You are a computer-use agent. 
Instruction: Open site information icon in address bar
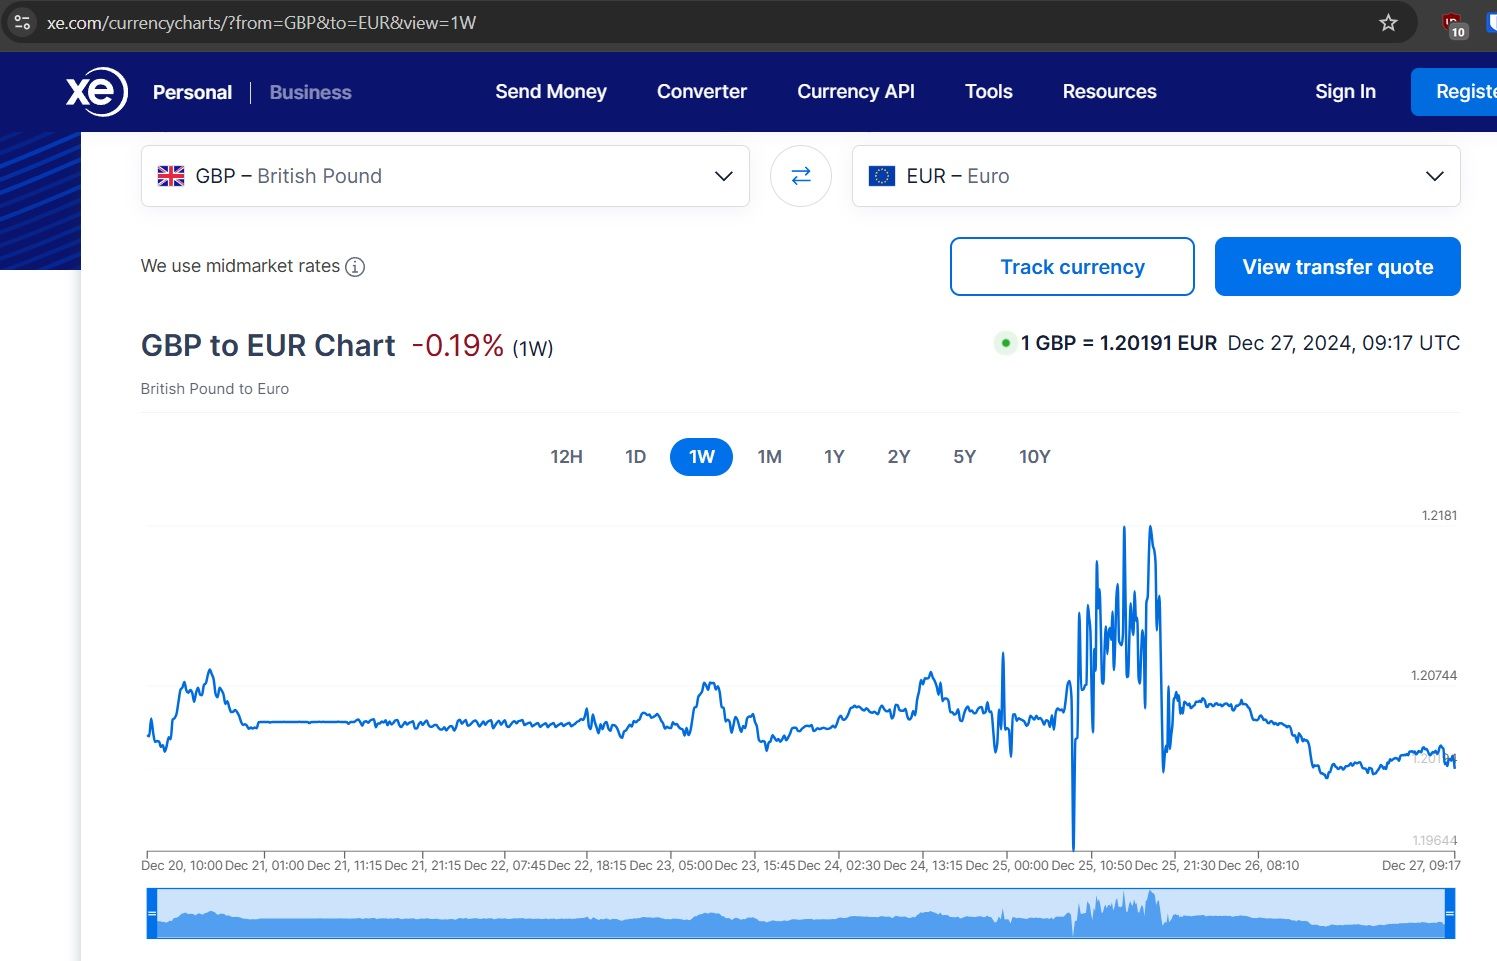tap(22, 22)
